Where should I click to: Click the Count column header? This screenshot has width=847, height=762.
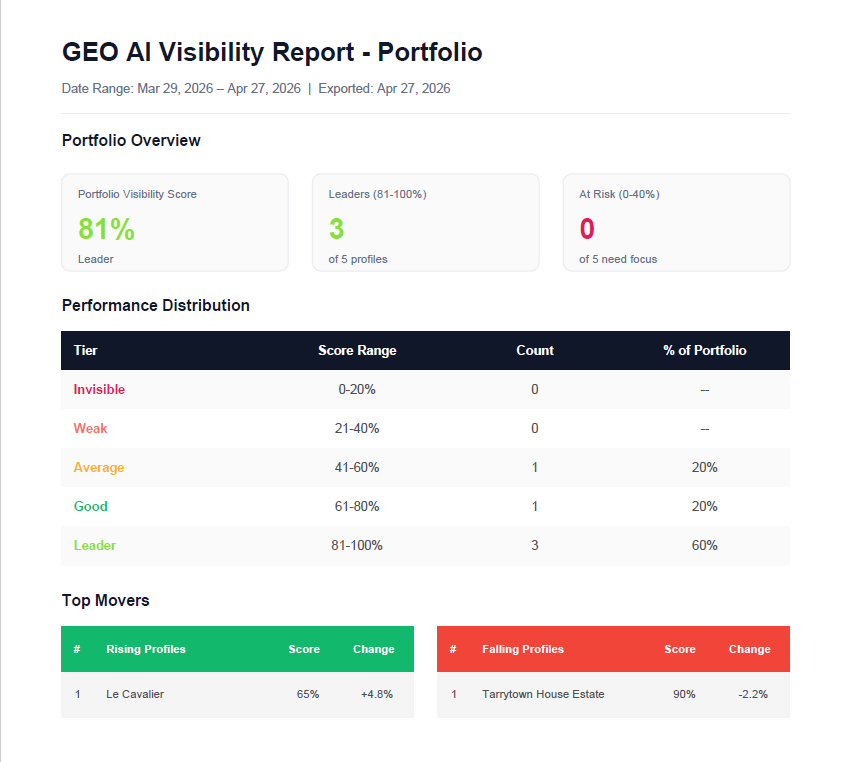(535, 350)
